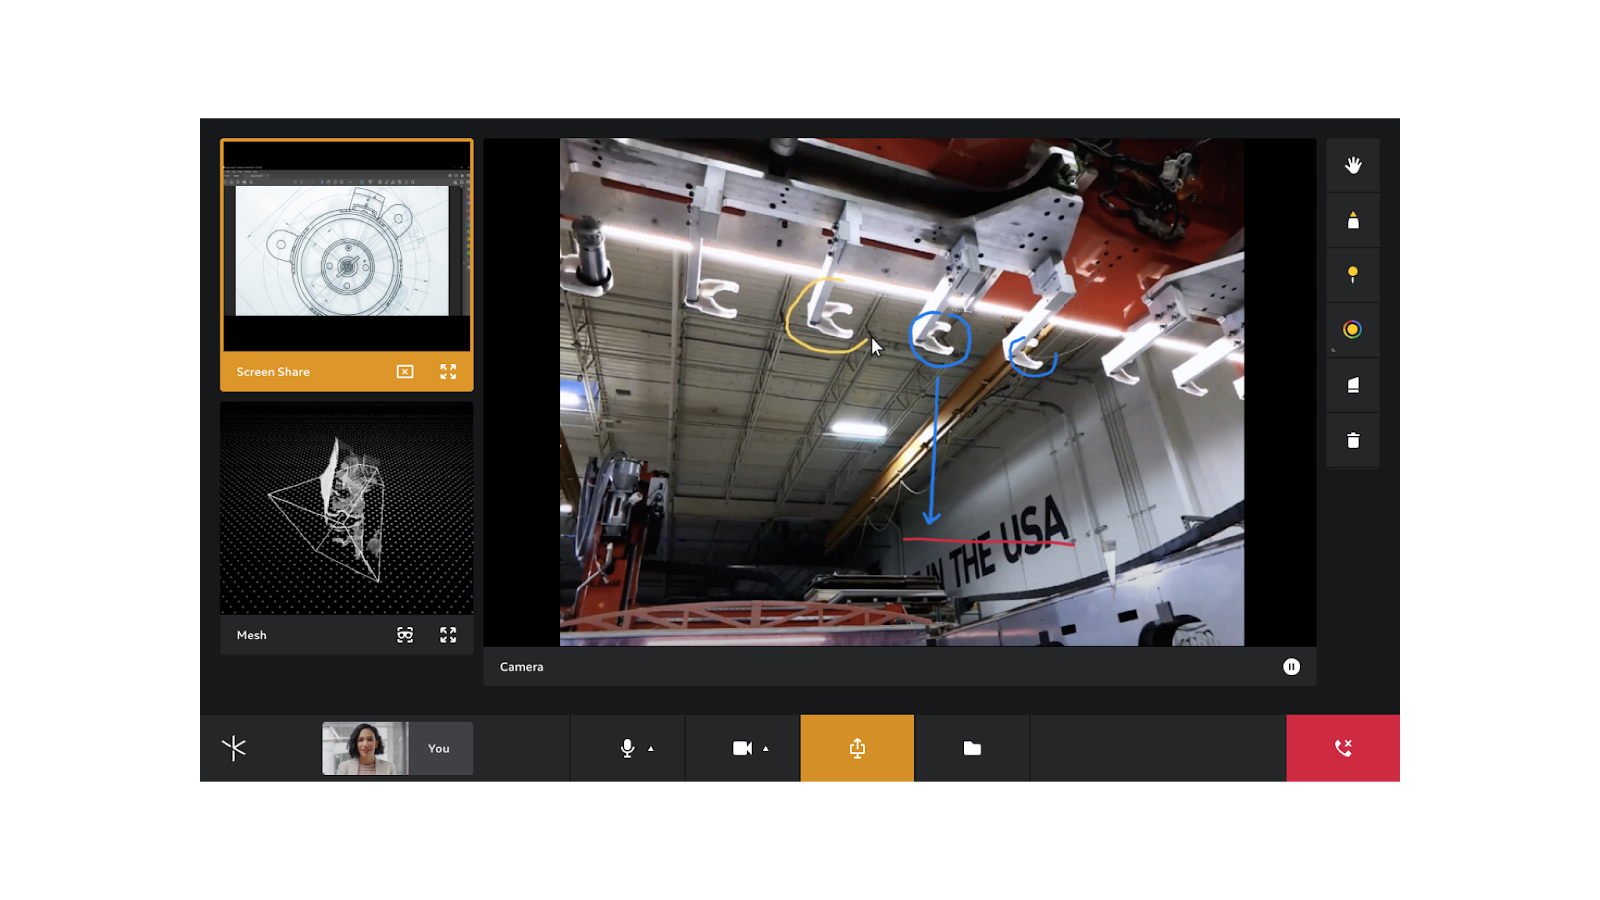End the call

tap(1343, 748)
